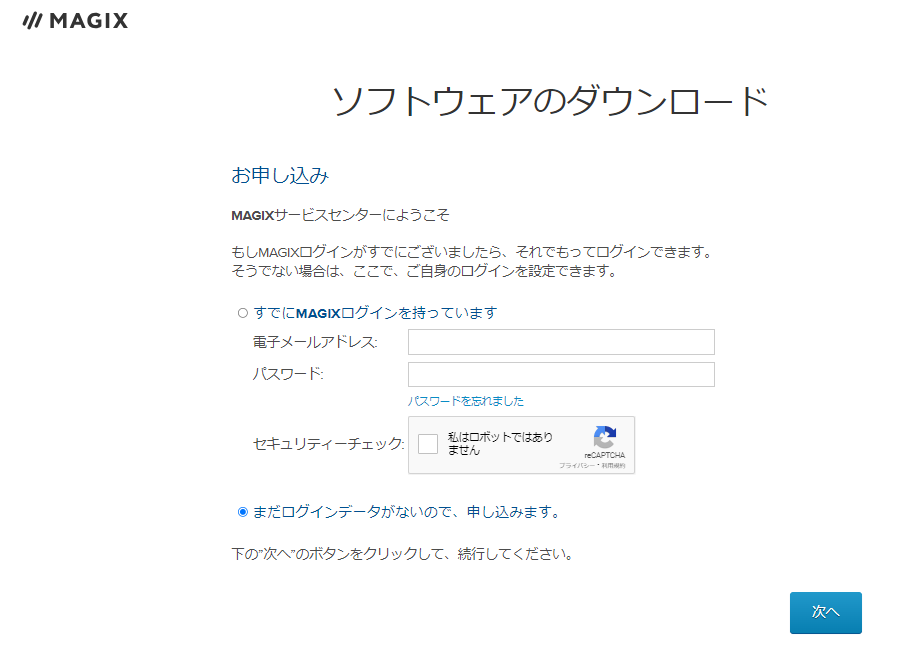Click the '私はロボットではありません' captcha text
902x672 pixels.
click(500, 444)
